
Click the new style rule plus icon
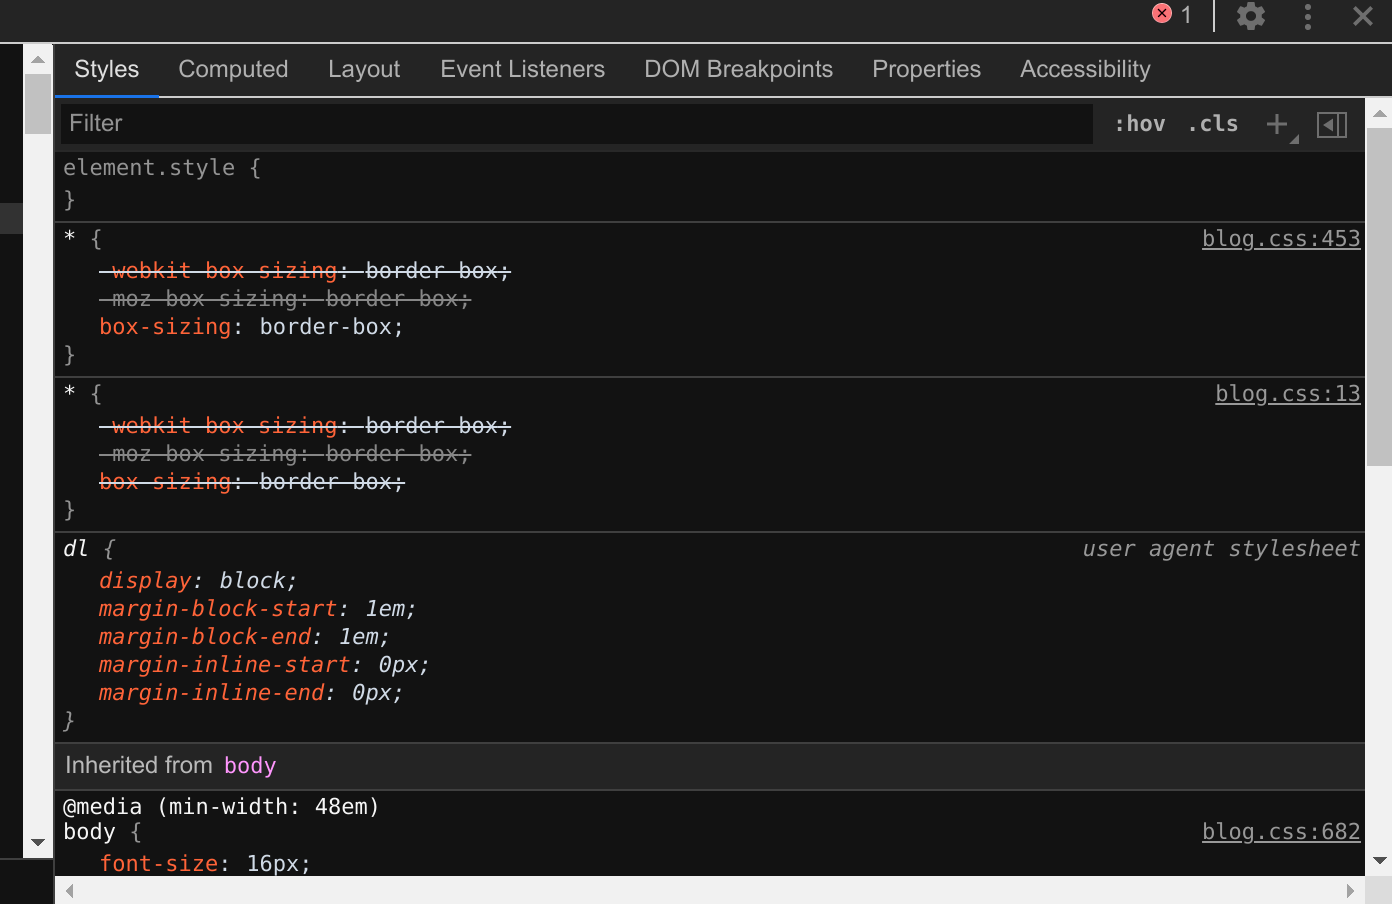pyautogui.click(x=1277, y=123)
